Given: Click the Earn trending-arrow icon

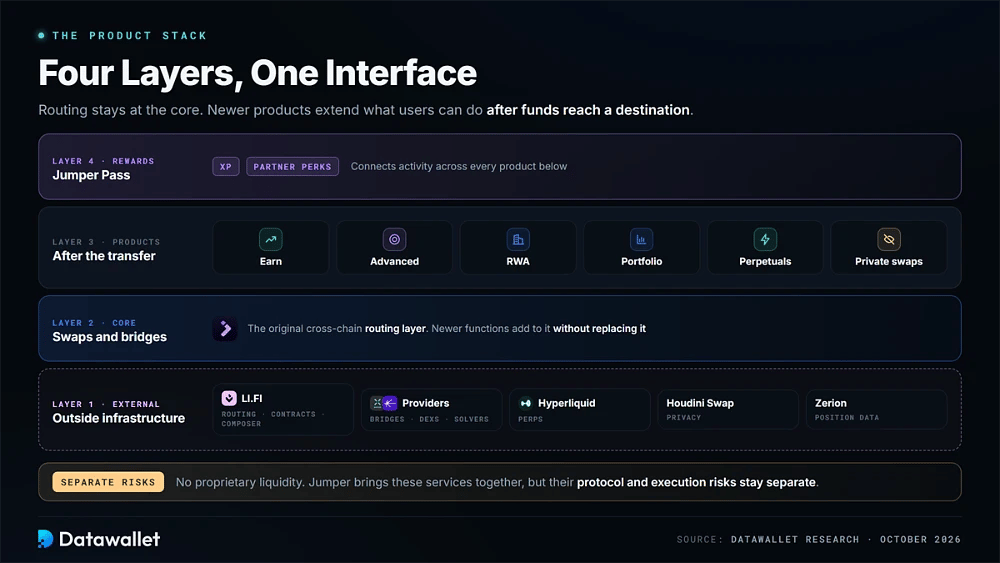Looking at the screenshot, I should coord(270,240).
